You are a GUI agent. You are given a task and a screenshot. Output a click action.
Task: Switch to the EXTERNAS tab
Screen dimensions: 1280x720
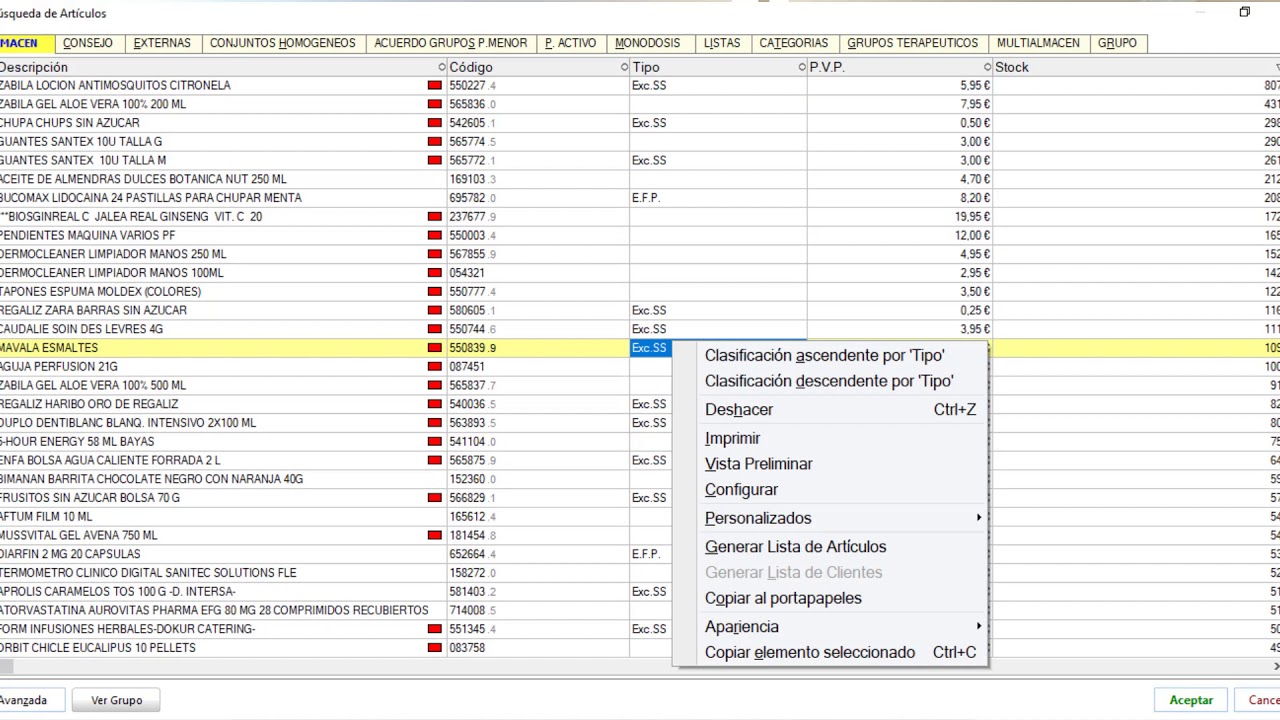(x=162, y=43)
